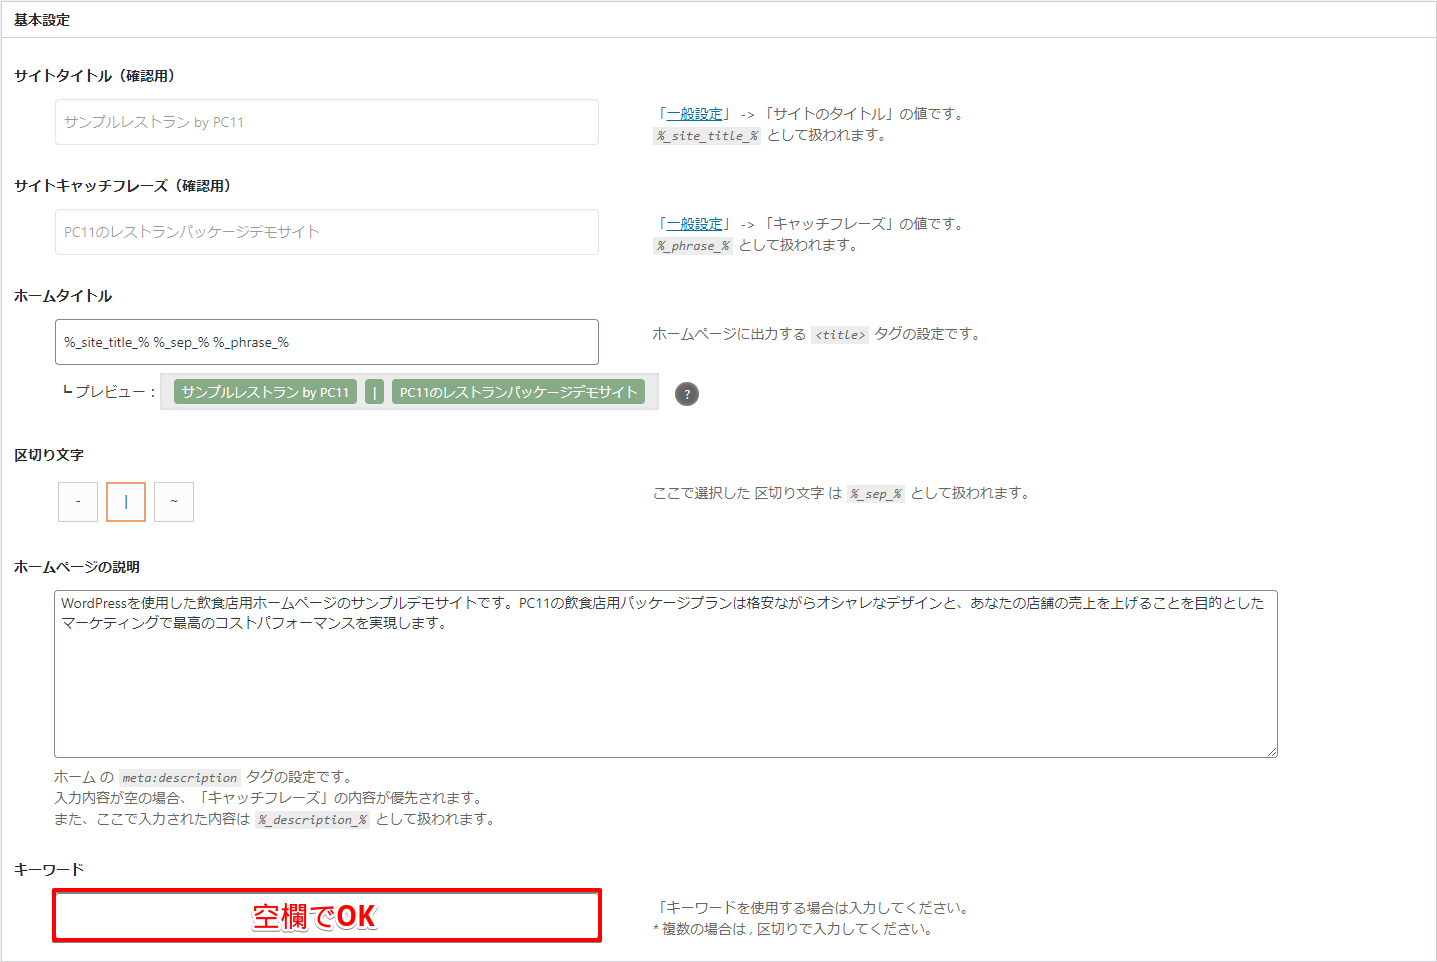Open 一般設定 link next to site title
Viewport: 1437px width, 962px height.
point(694,114)
